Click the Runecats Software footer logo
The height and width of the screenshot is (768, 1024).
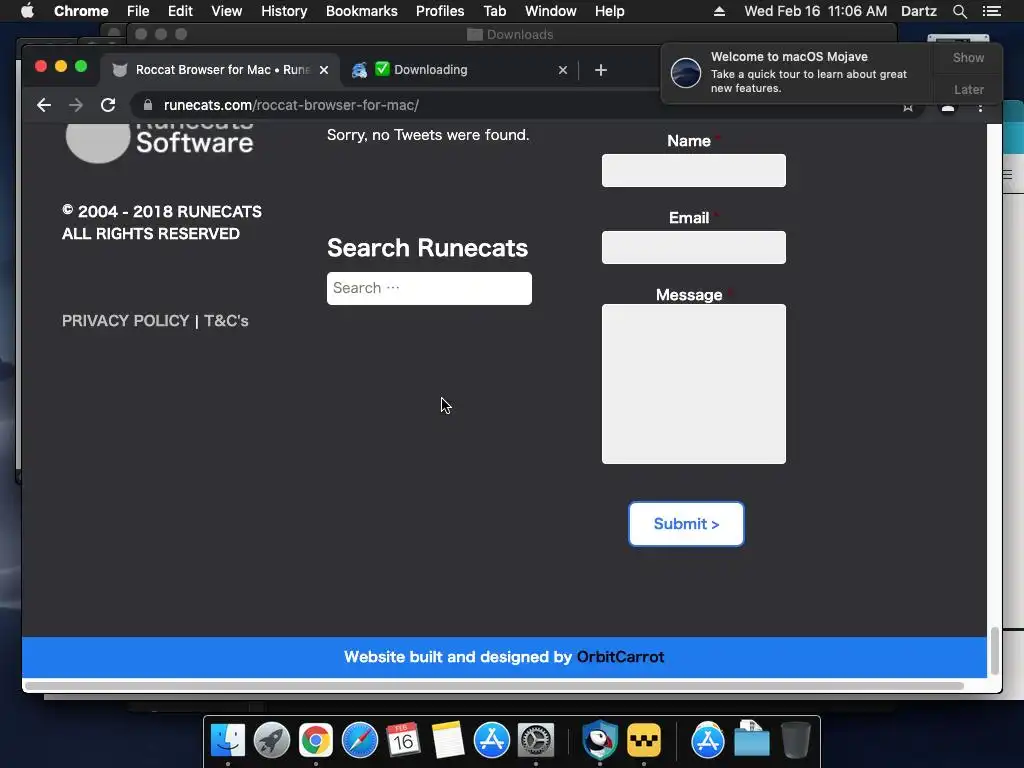(x=159, y=142)
